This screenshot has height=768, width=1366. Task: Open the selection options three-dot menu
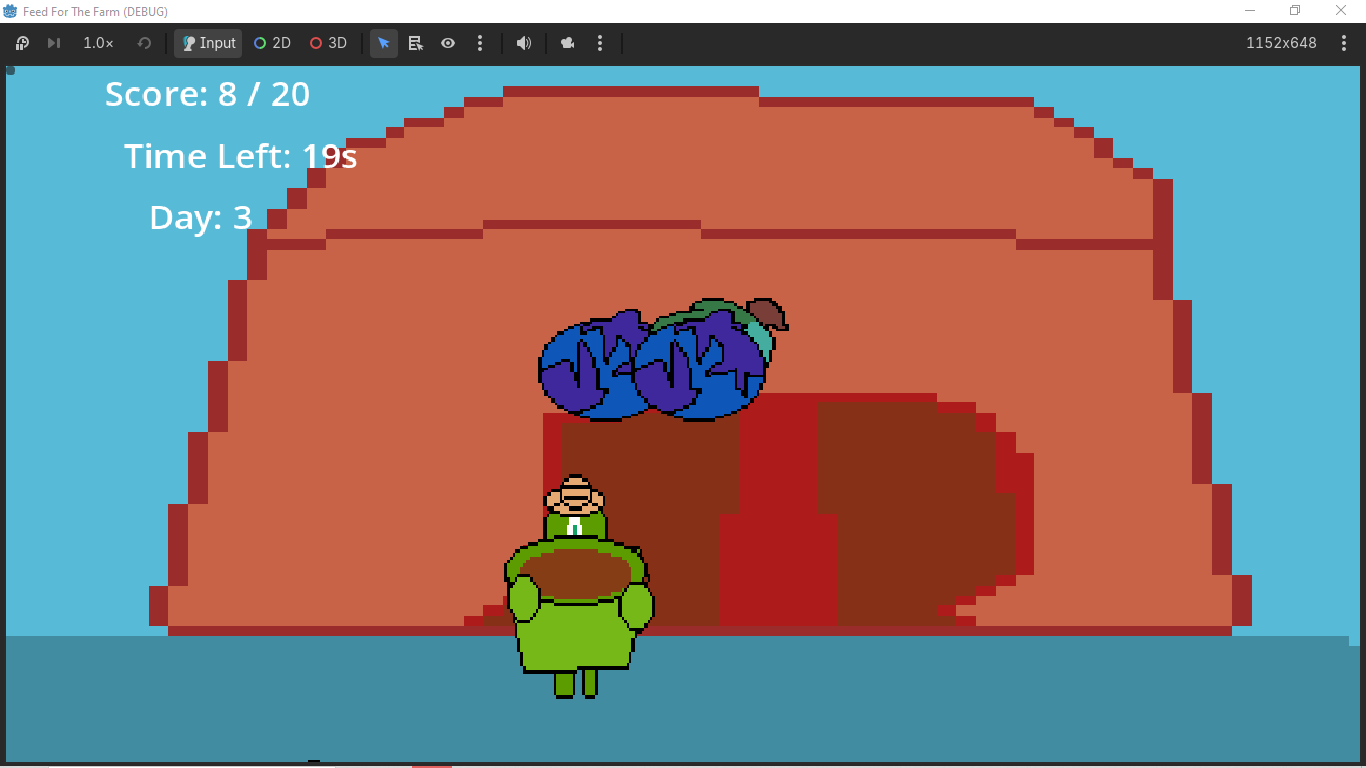(480, 43)
